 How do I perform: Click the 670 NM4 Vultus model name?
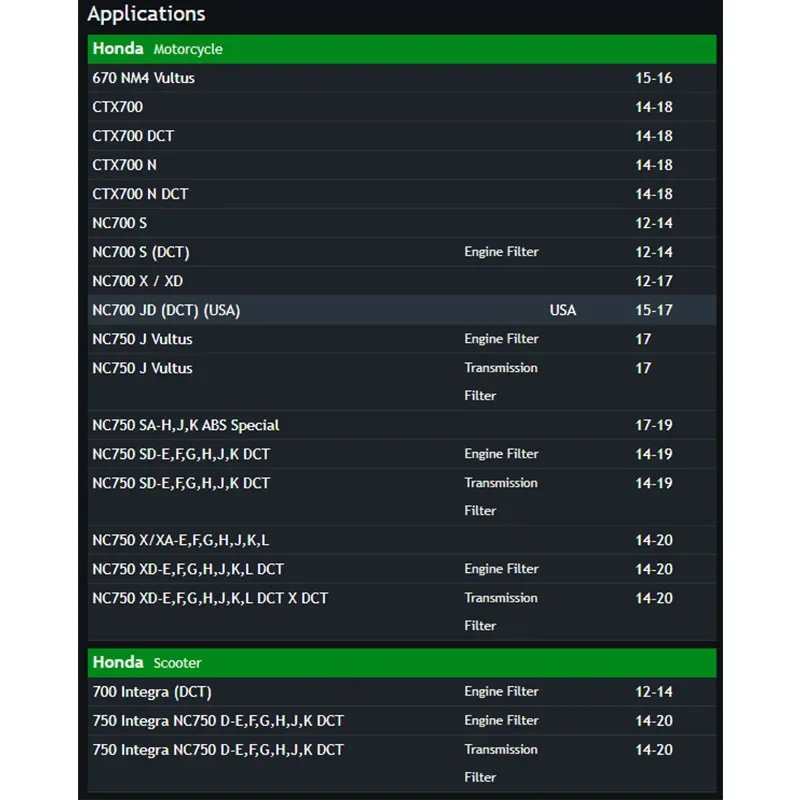143,78
